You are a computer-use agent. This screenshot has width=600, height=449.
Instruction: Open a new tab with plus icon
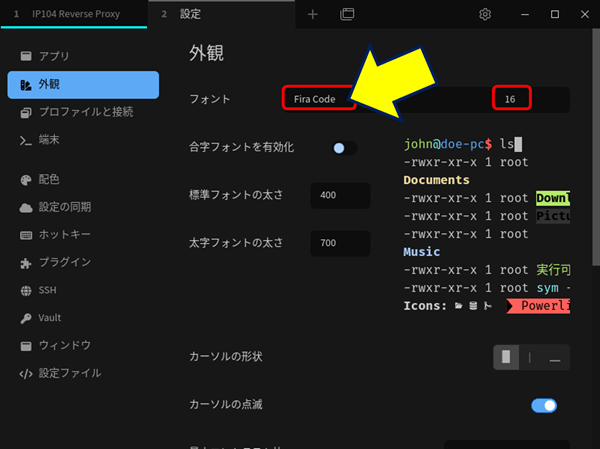pyautogui.click(x=313, y=15)
